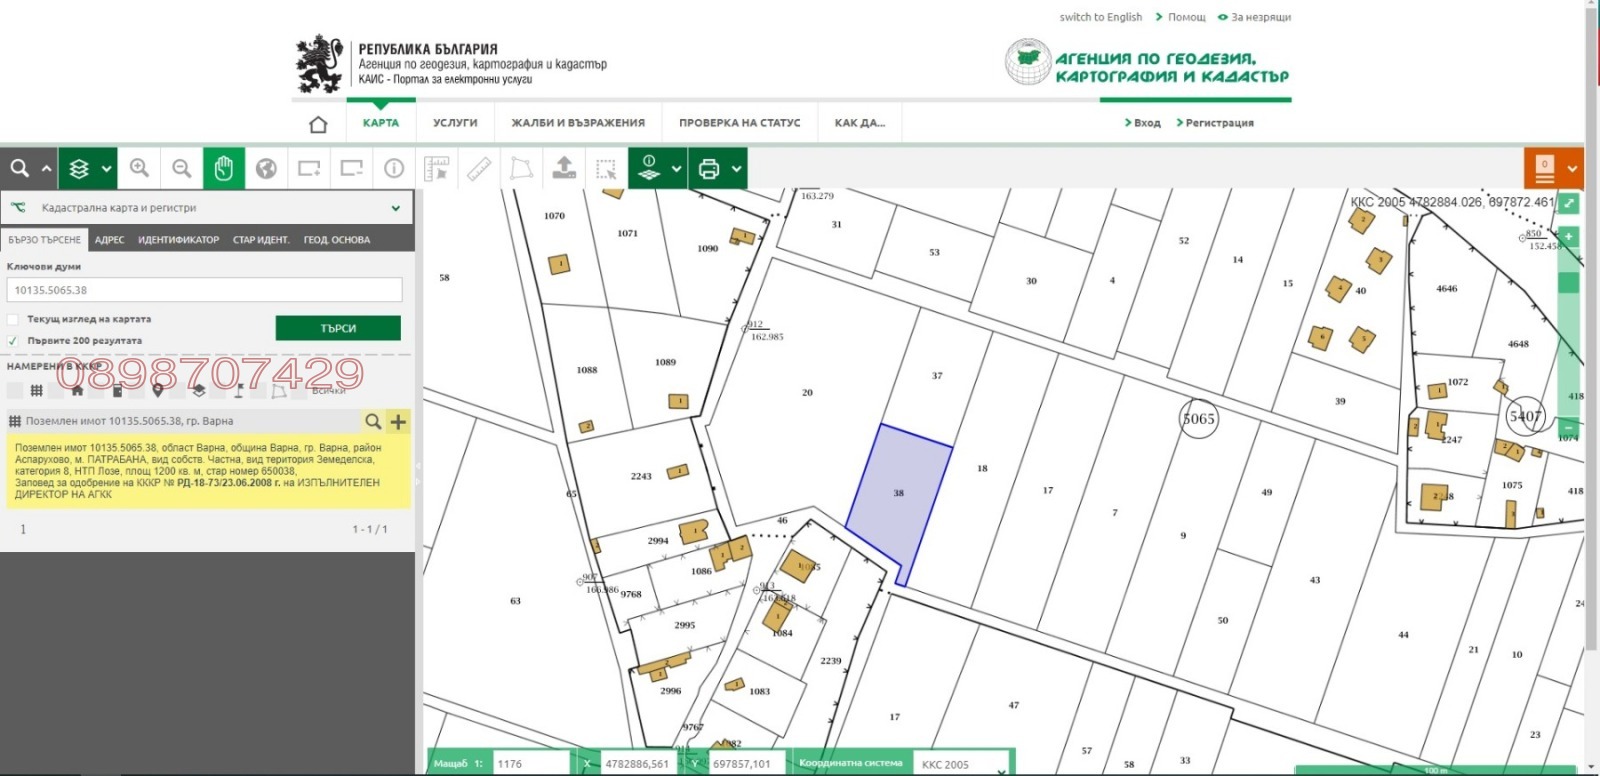Viewport: 1600px width, 776px height.
Task: Open the print options dropdown arrow
Action: click(737, 169)
